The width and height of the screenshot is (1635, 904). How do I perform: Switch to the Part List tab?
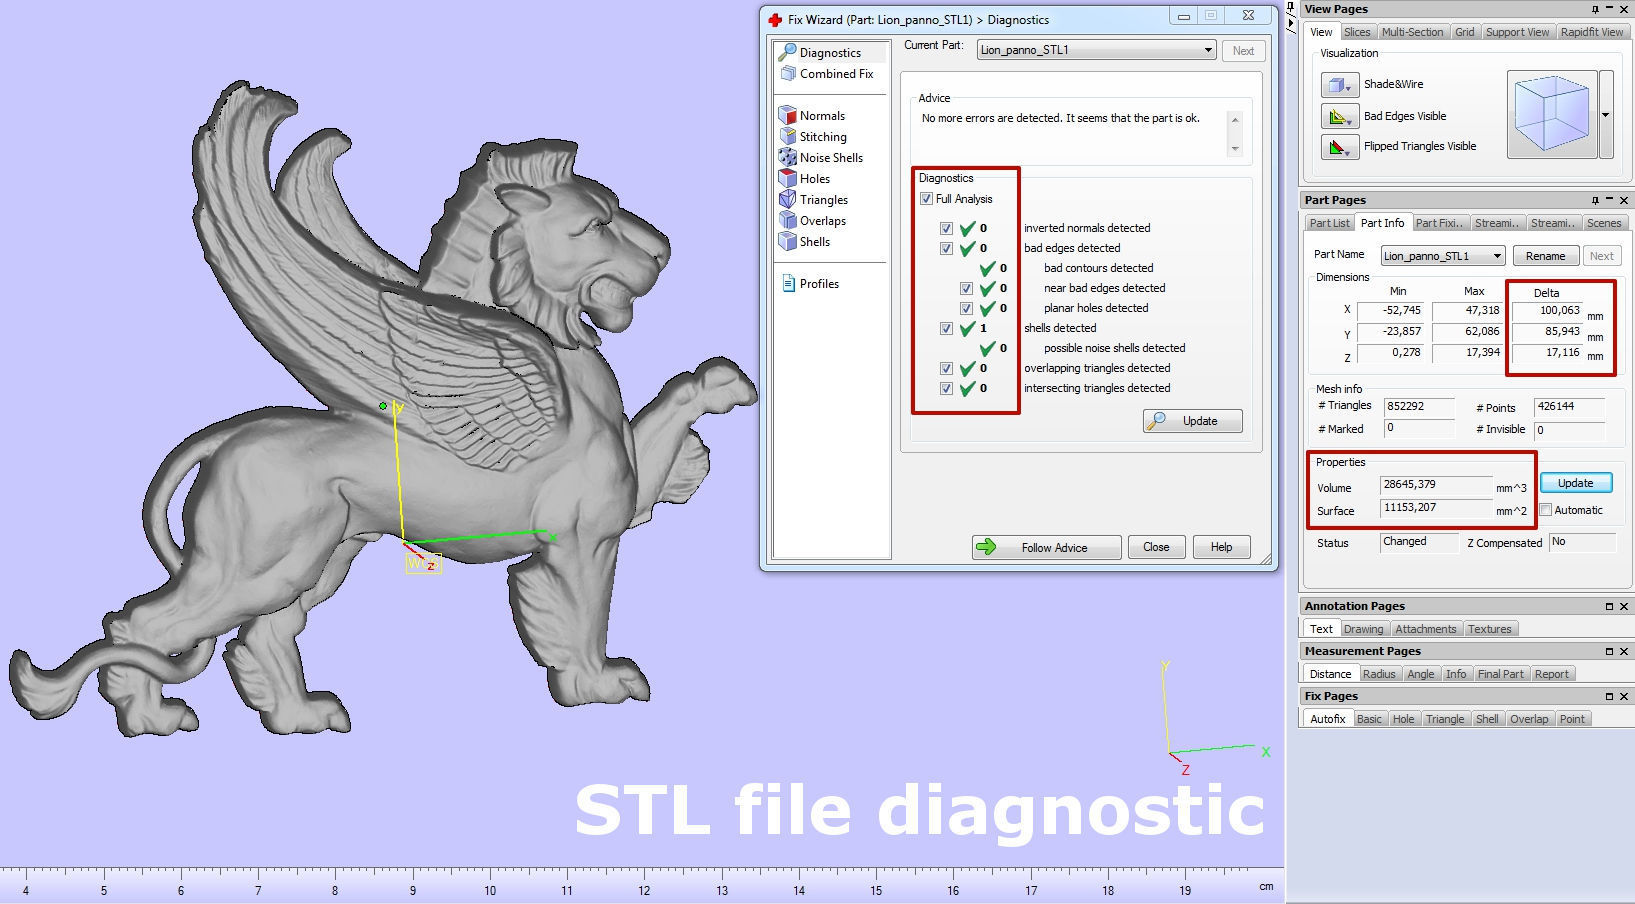1329,223
